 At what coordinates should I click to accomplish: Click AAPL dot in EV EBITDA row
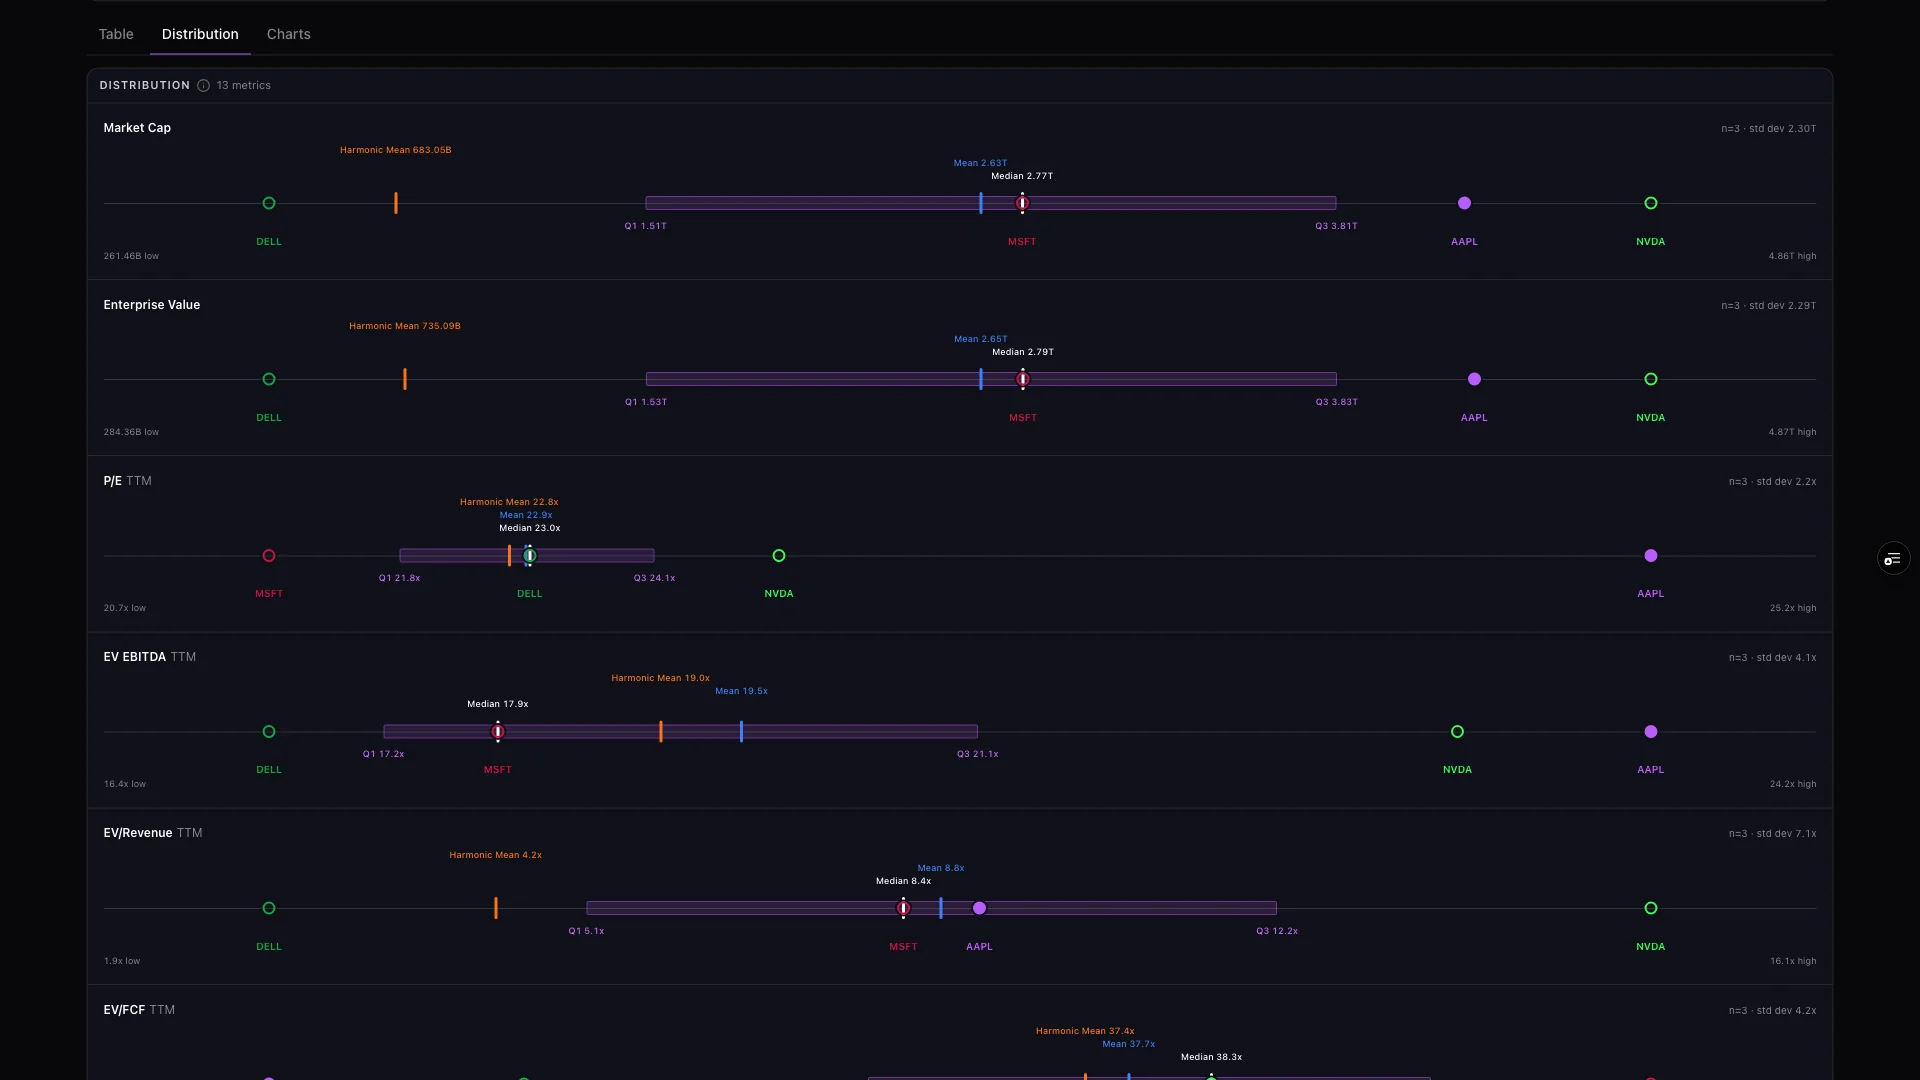(x=1651, y=732)
